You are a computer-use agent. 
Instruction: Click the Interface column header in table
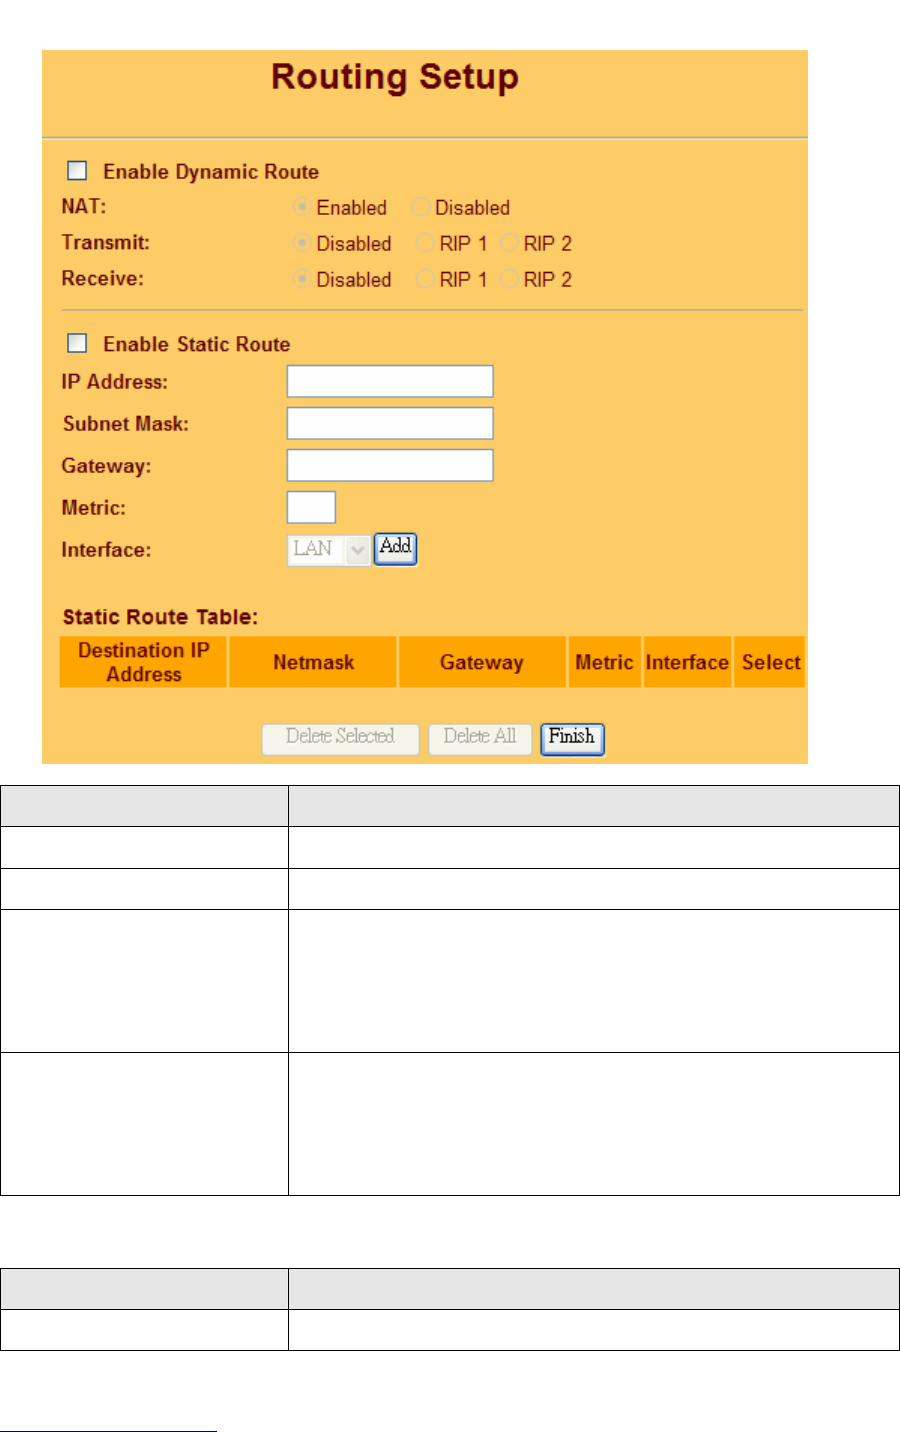tap(687, 662)
